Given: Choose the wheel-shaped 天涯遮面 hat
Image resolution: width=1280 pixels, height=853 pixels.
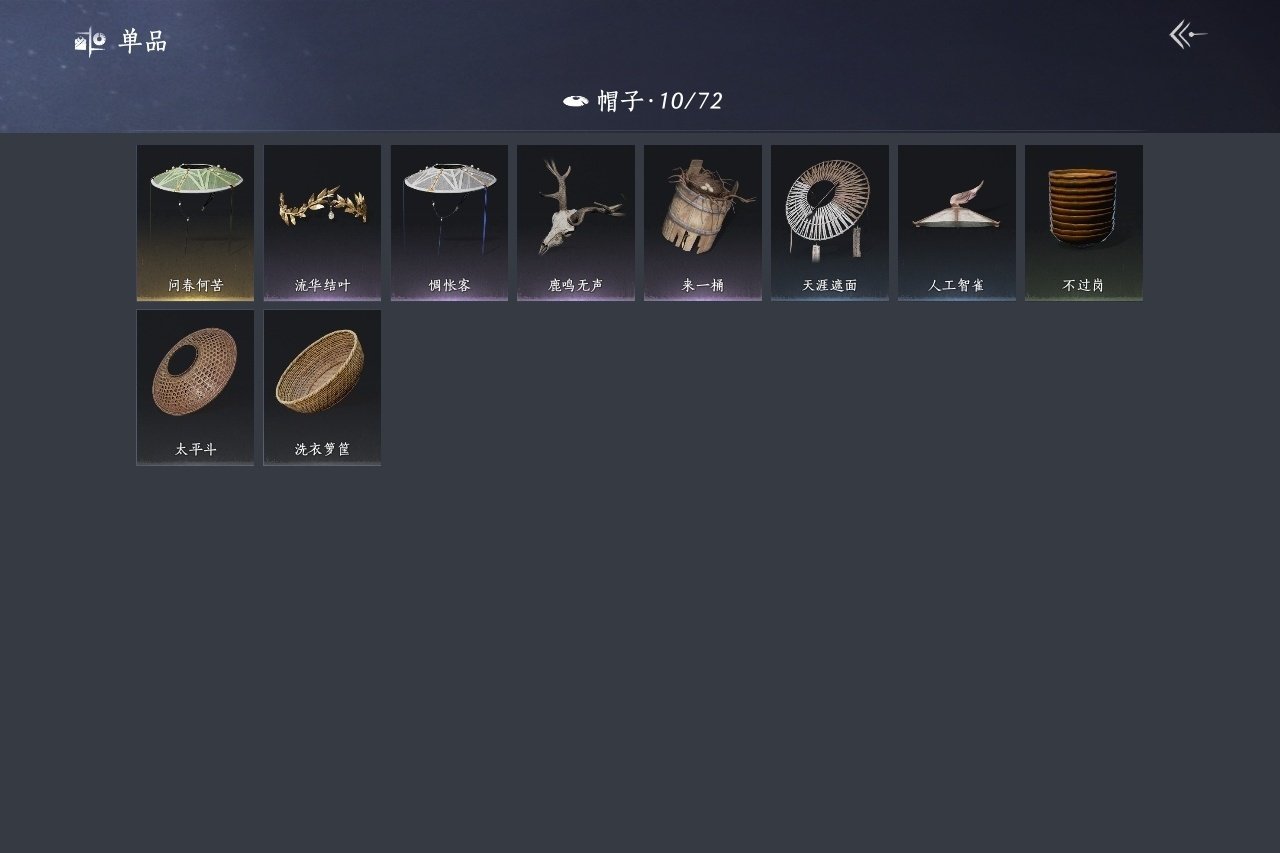Looking at the screenshot, I should pos(830,222).
